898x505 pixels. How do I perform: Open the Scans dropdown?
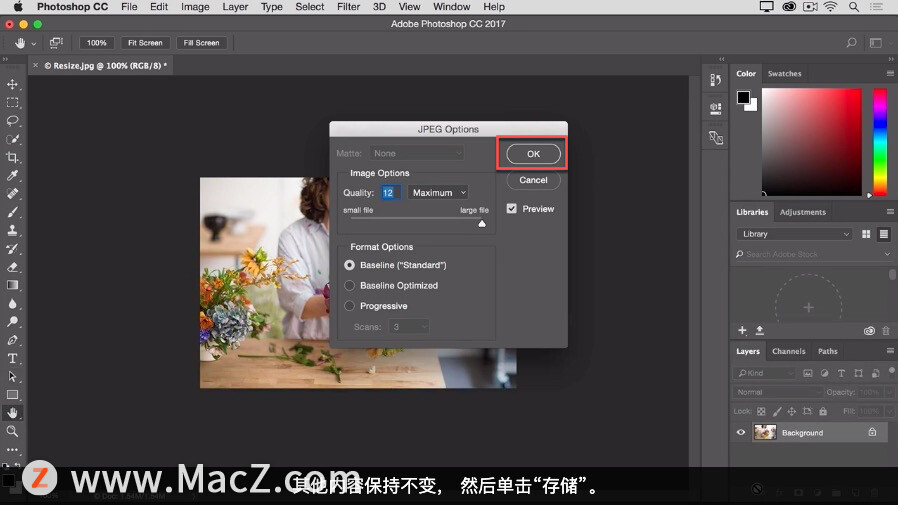point(409,326)
